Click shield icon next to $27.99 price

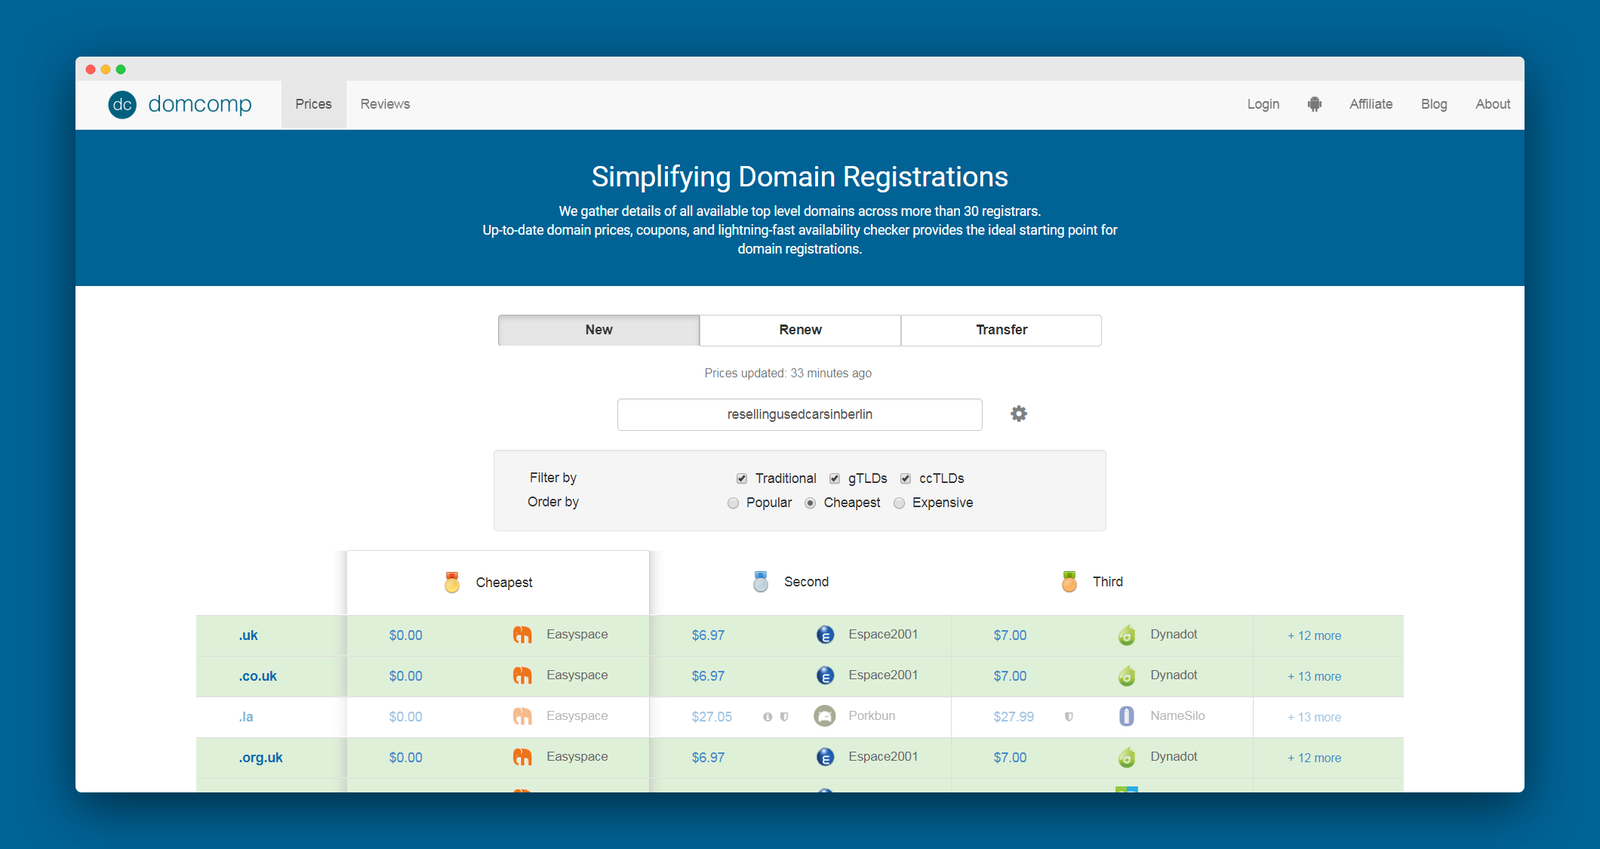click(x=1069, y=717)
